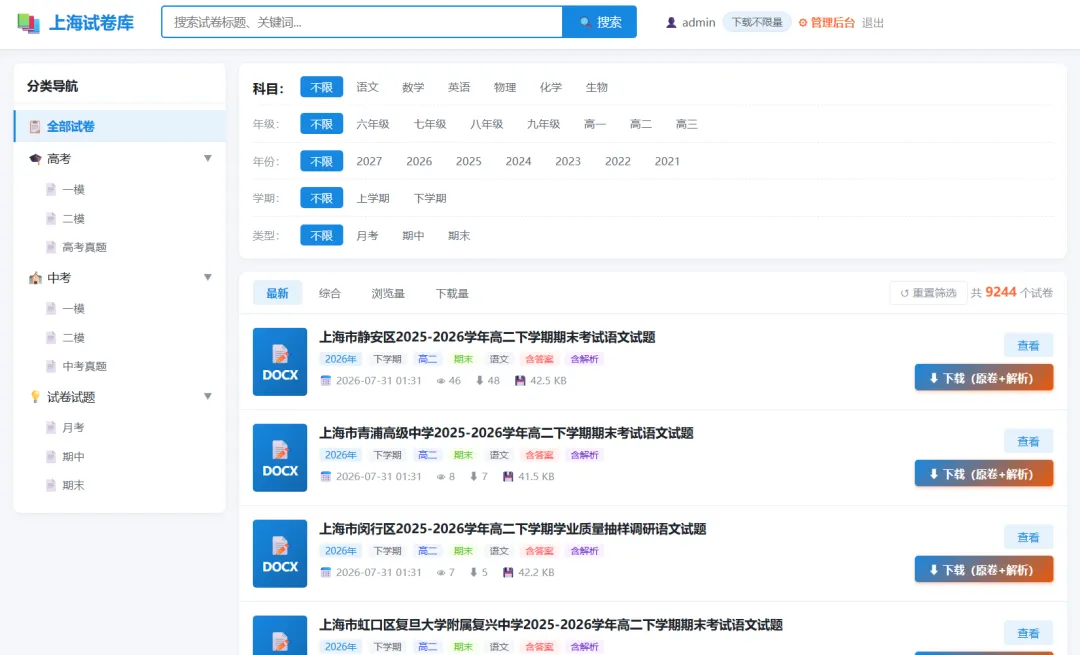This screenshot has height=655, width=1080.
Task: Switch to the 综合 sort tab
Action: pyautogui.click(x=330, y=293)
